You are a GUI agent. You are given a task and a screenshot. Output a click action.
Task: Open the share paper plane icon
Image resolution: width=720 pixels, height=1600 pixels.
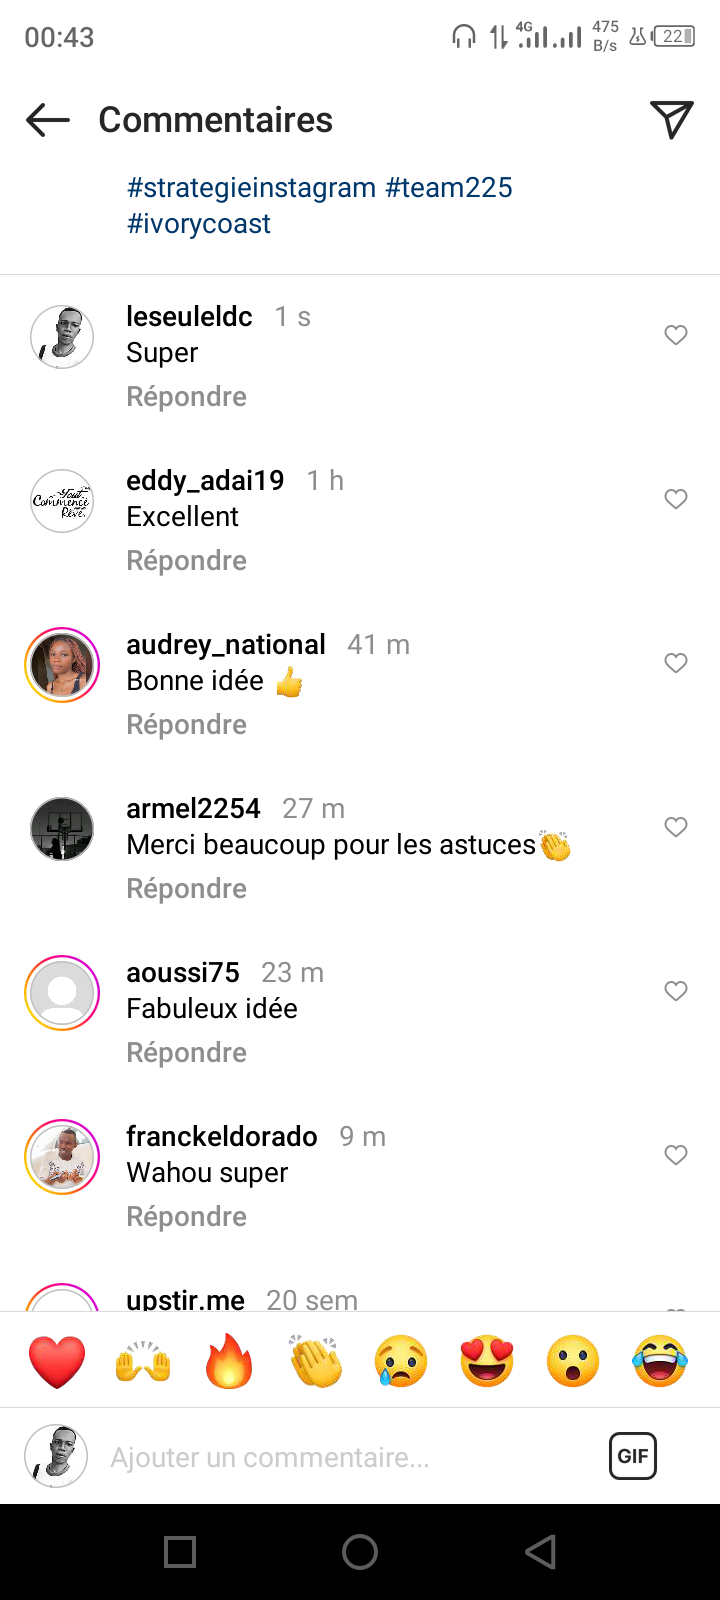pos(671,120)
